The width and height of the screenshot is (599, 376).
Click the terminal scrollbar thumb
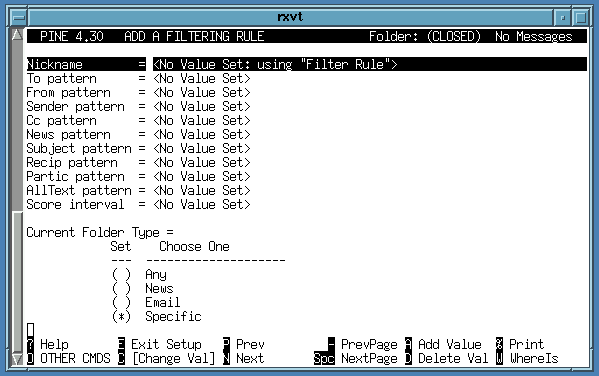17,282
